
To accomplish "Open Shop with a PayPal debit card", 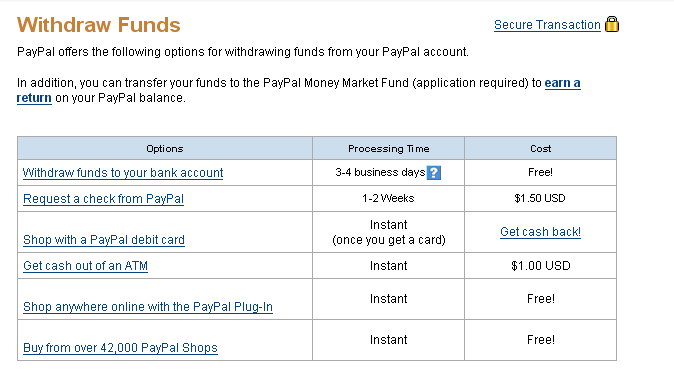I will point(104,239).
